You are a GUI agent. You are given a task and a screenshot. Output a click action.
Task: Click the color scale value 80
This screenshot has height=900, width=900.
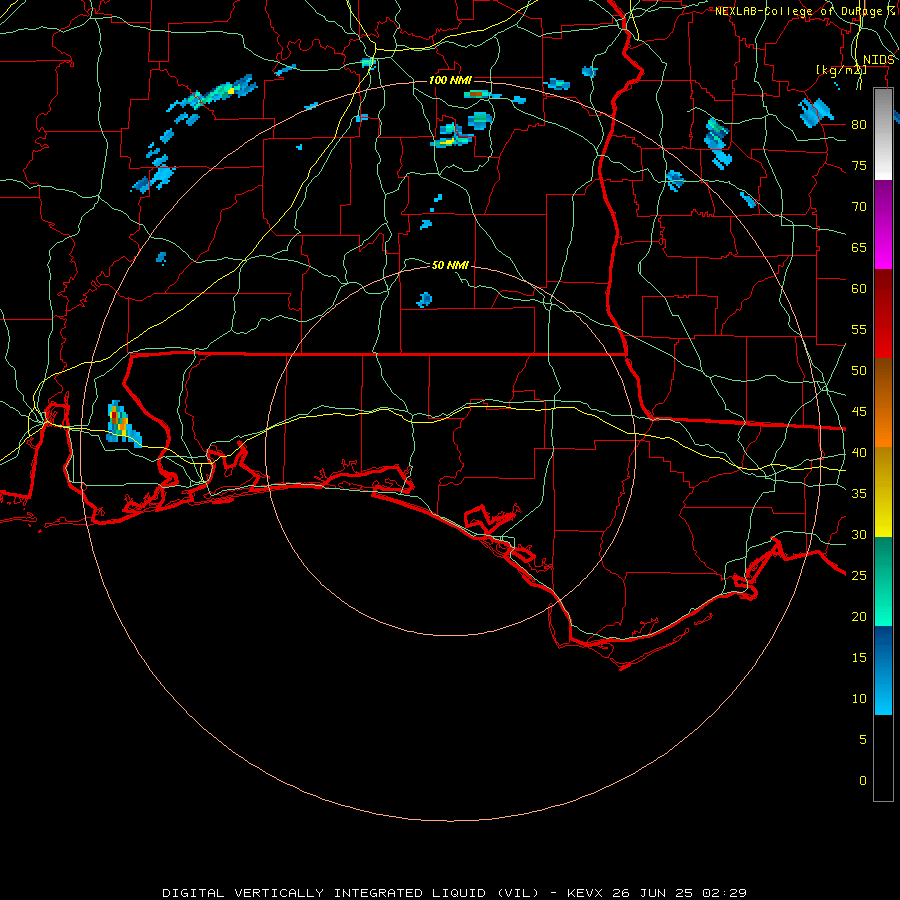(x=859, y=125)
